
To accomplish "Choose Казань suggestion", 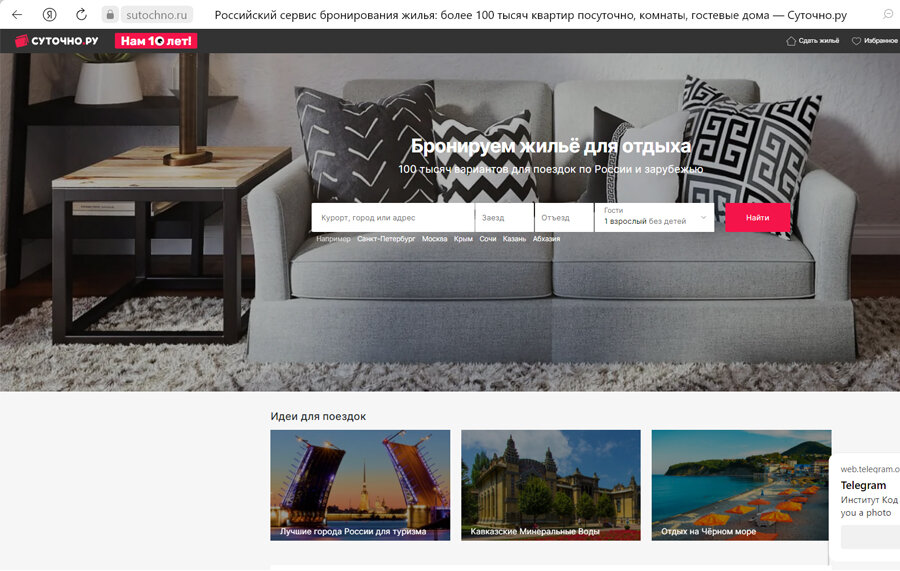I will [514, 239].
